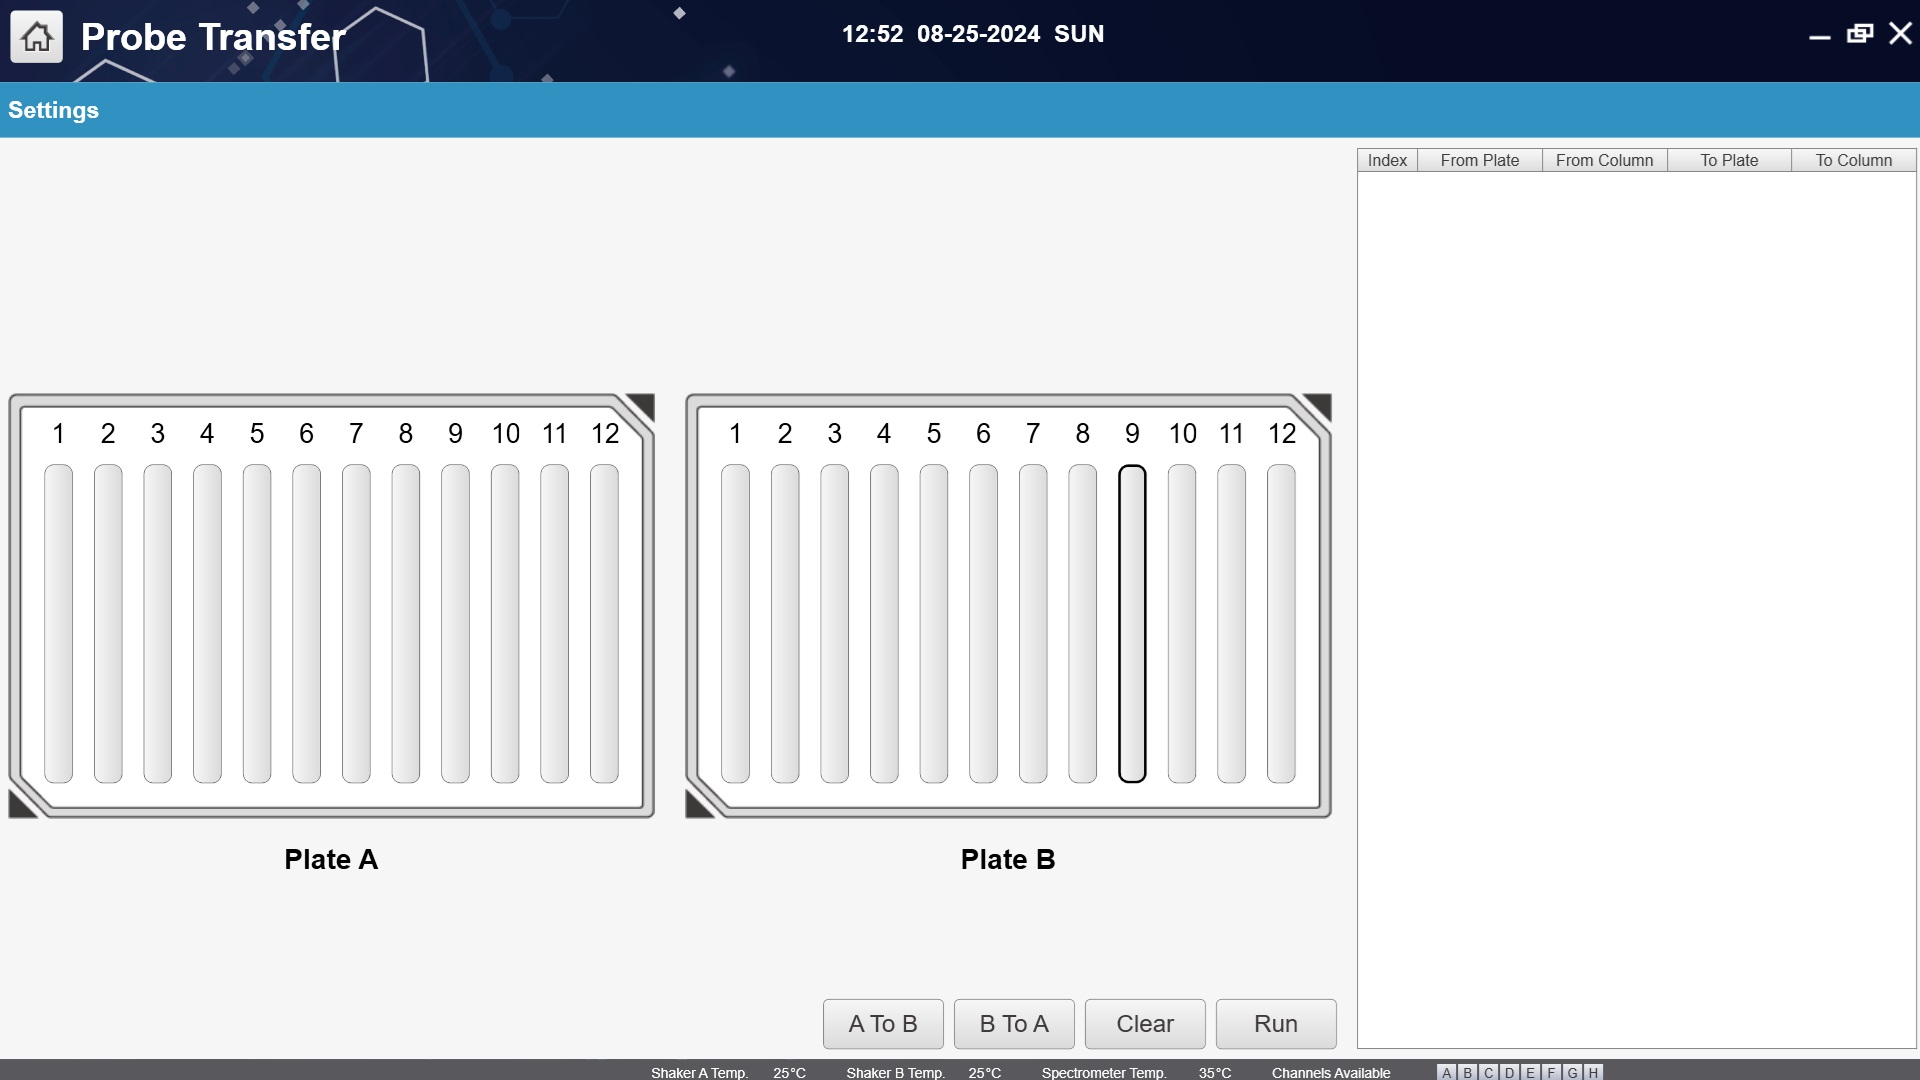
Task: Select column 2 on Plate B
Action: point(785,623)
